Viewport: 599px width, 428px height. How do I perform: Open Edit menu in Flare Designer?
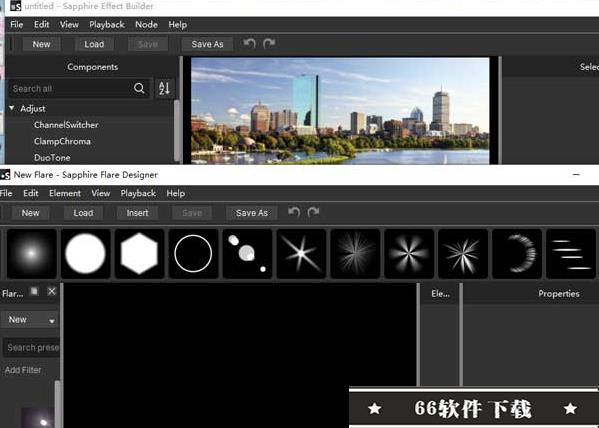coord(31,193)
